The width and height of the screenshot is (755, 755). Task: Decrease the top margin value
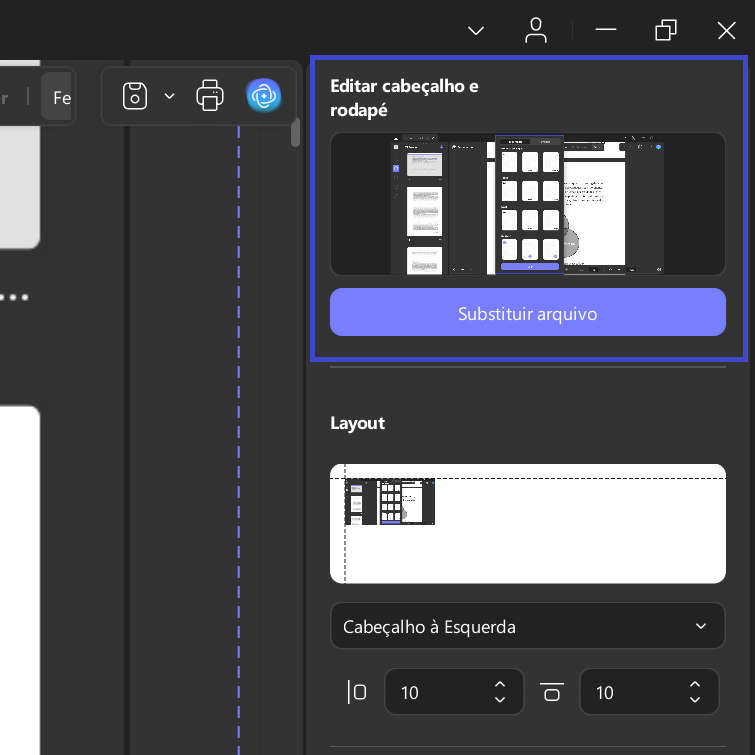coord(695,700)
